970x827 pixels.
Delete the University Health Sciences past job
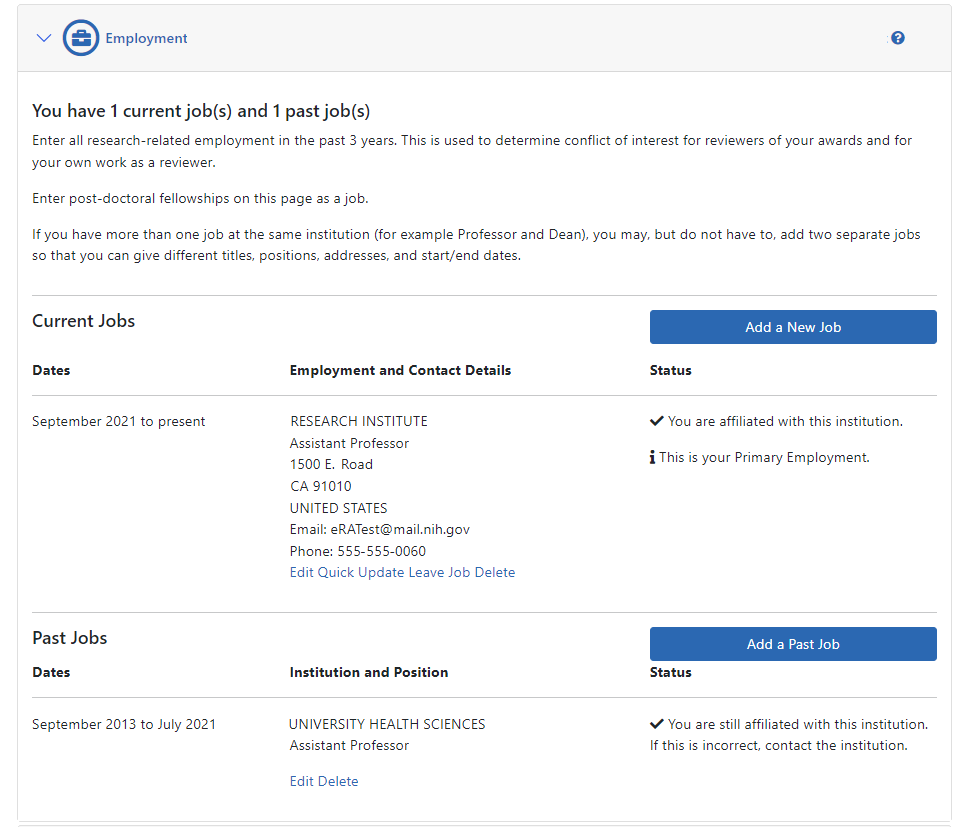pos(337,782)
